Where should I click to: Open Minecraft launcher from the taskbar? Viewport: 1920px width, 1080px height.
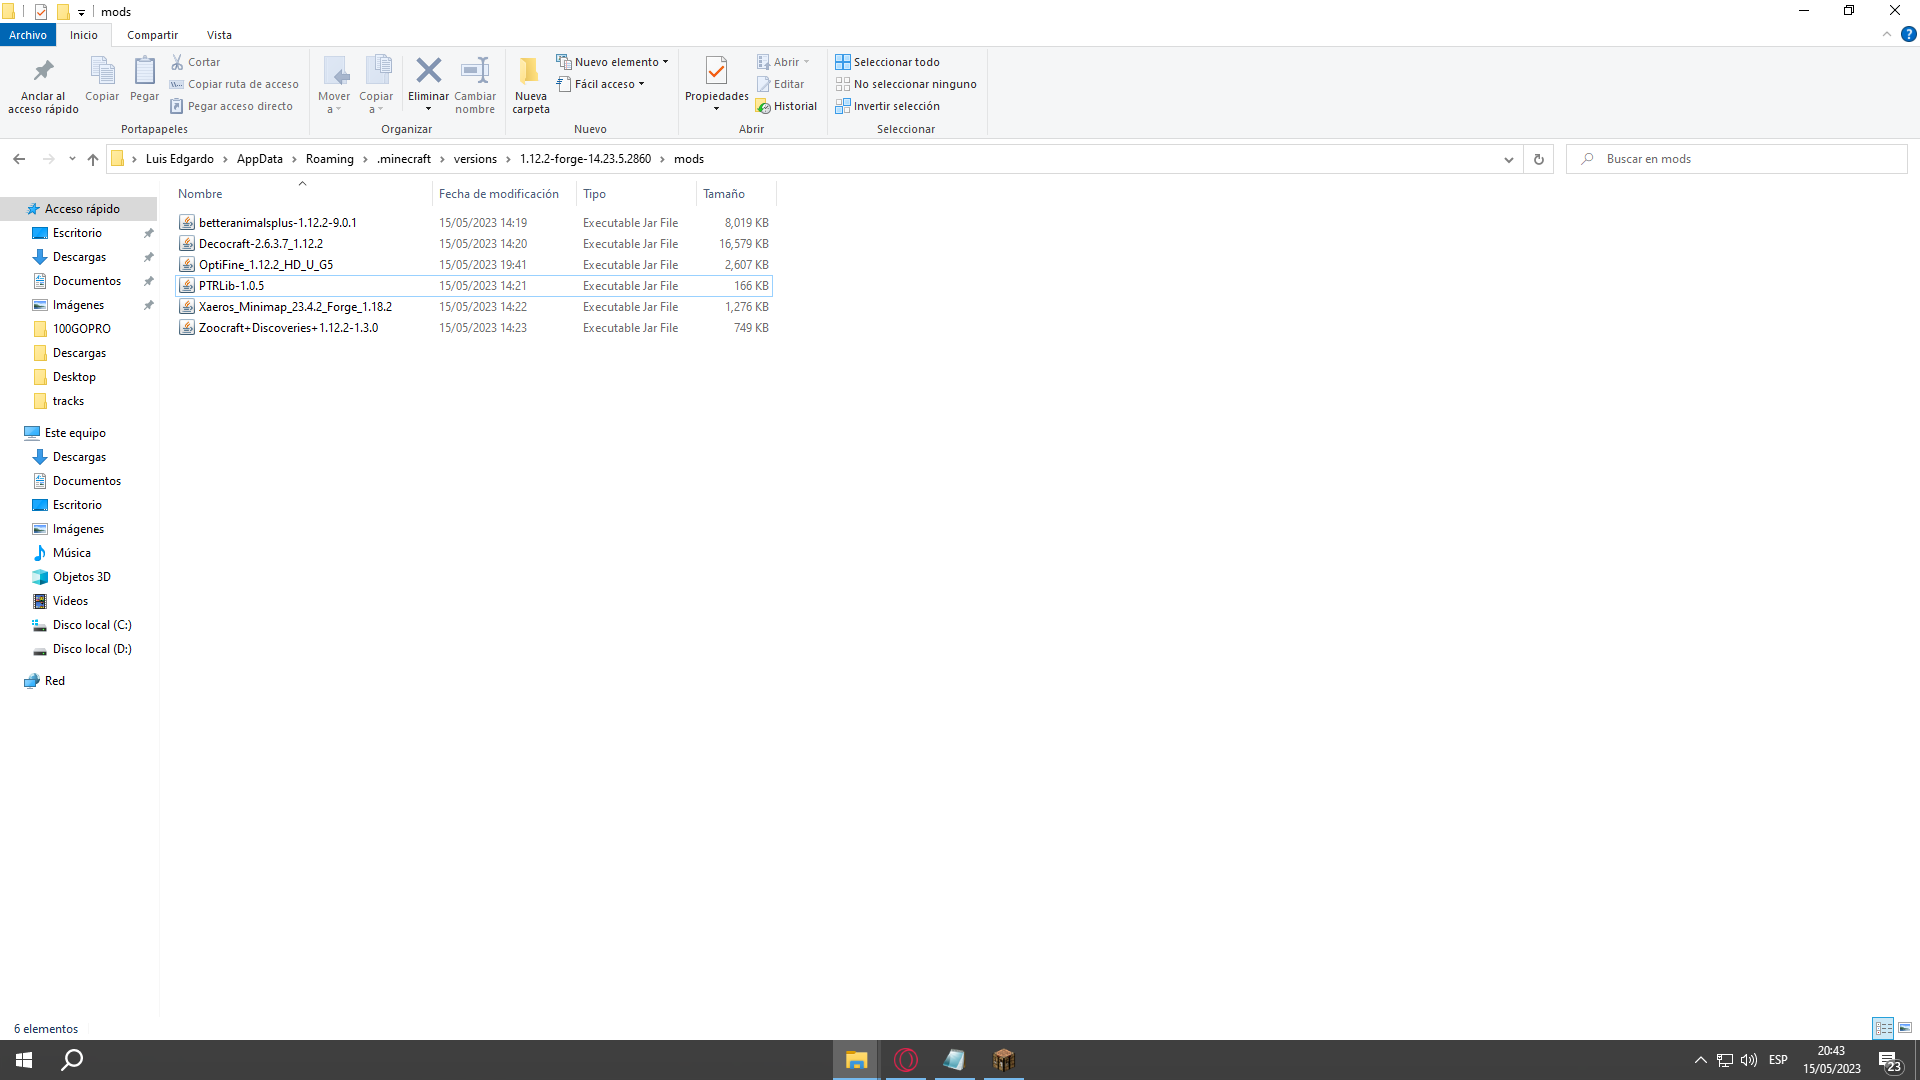[x=1003, y=1060]
